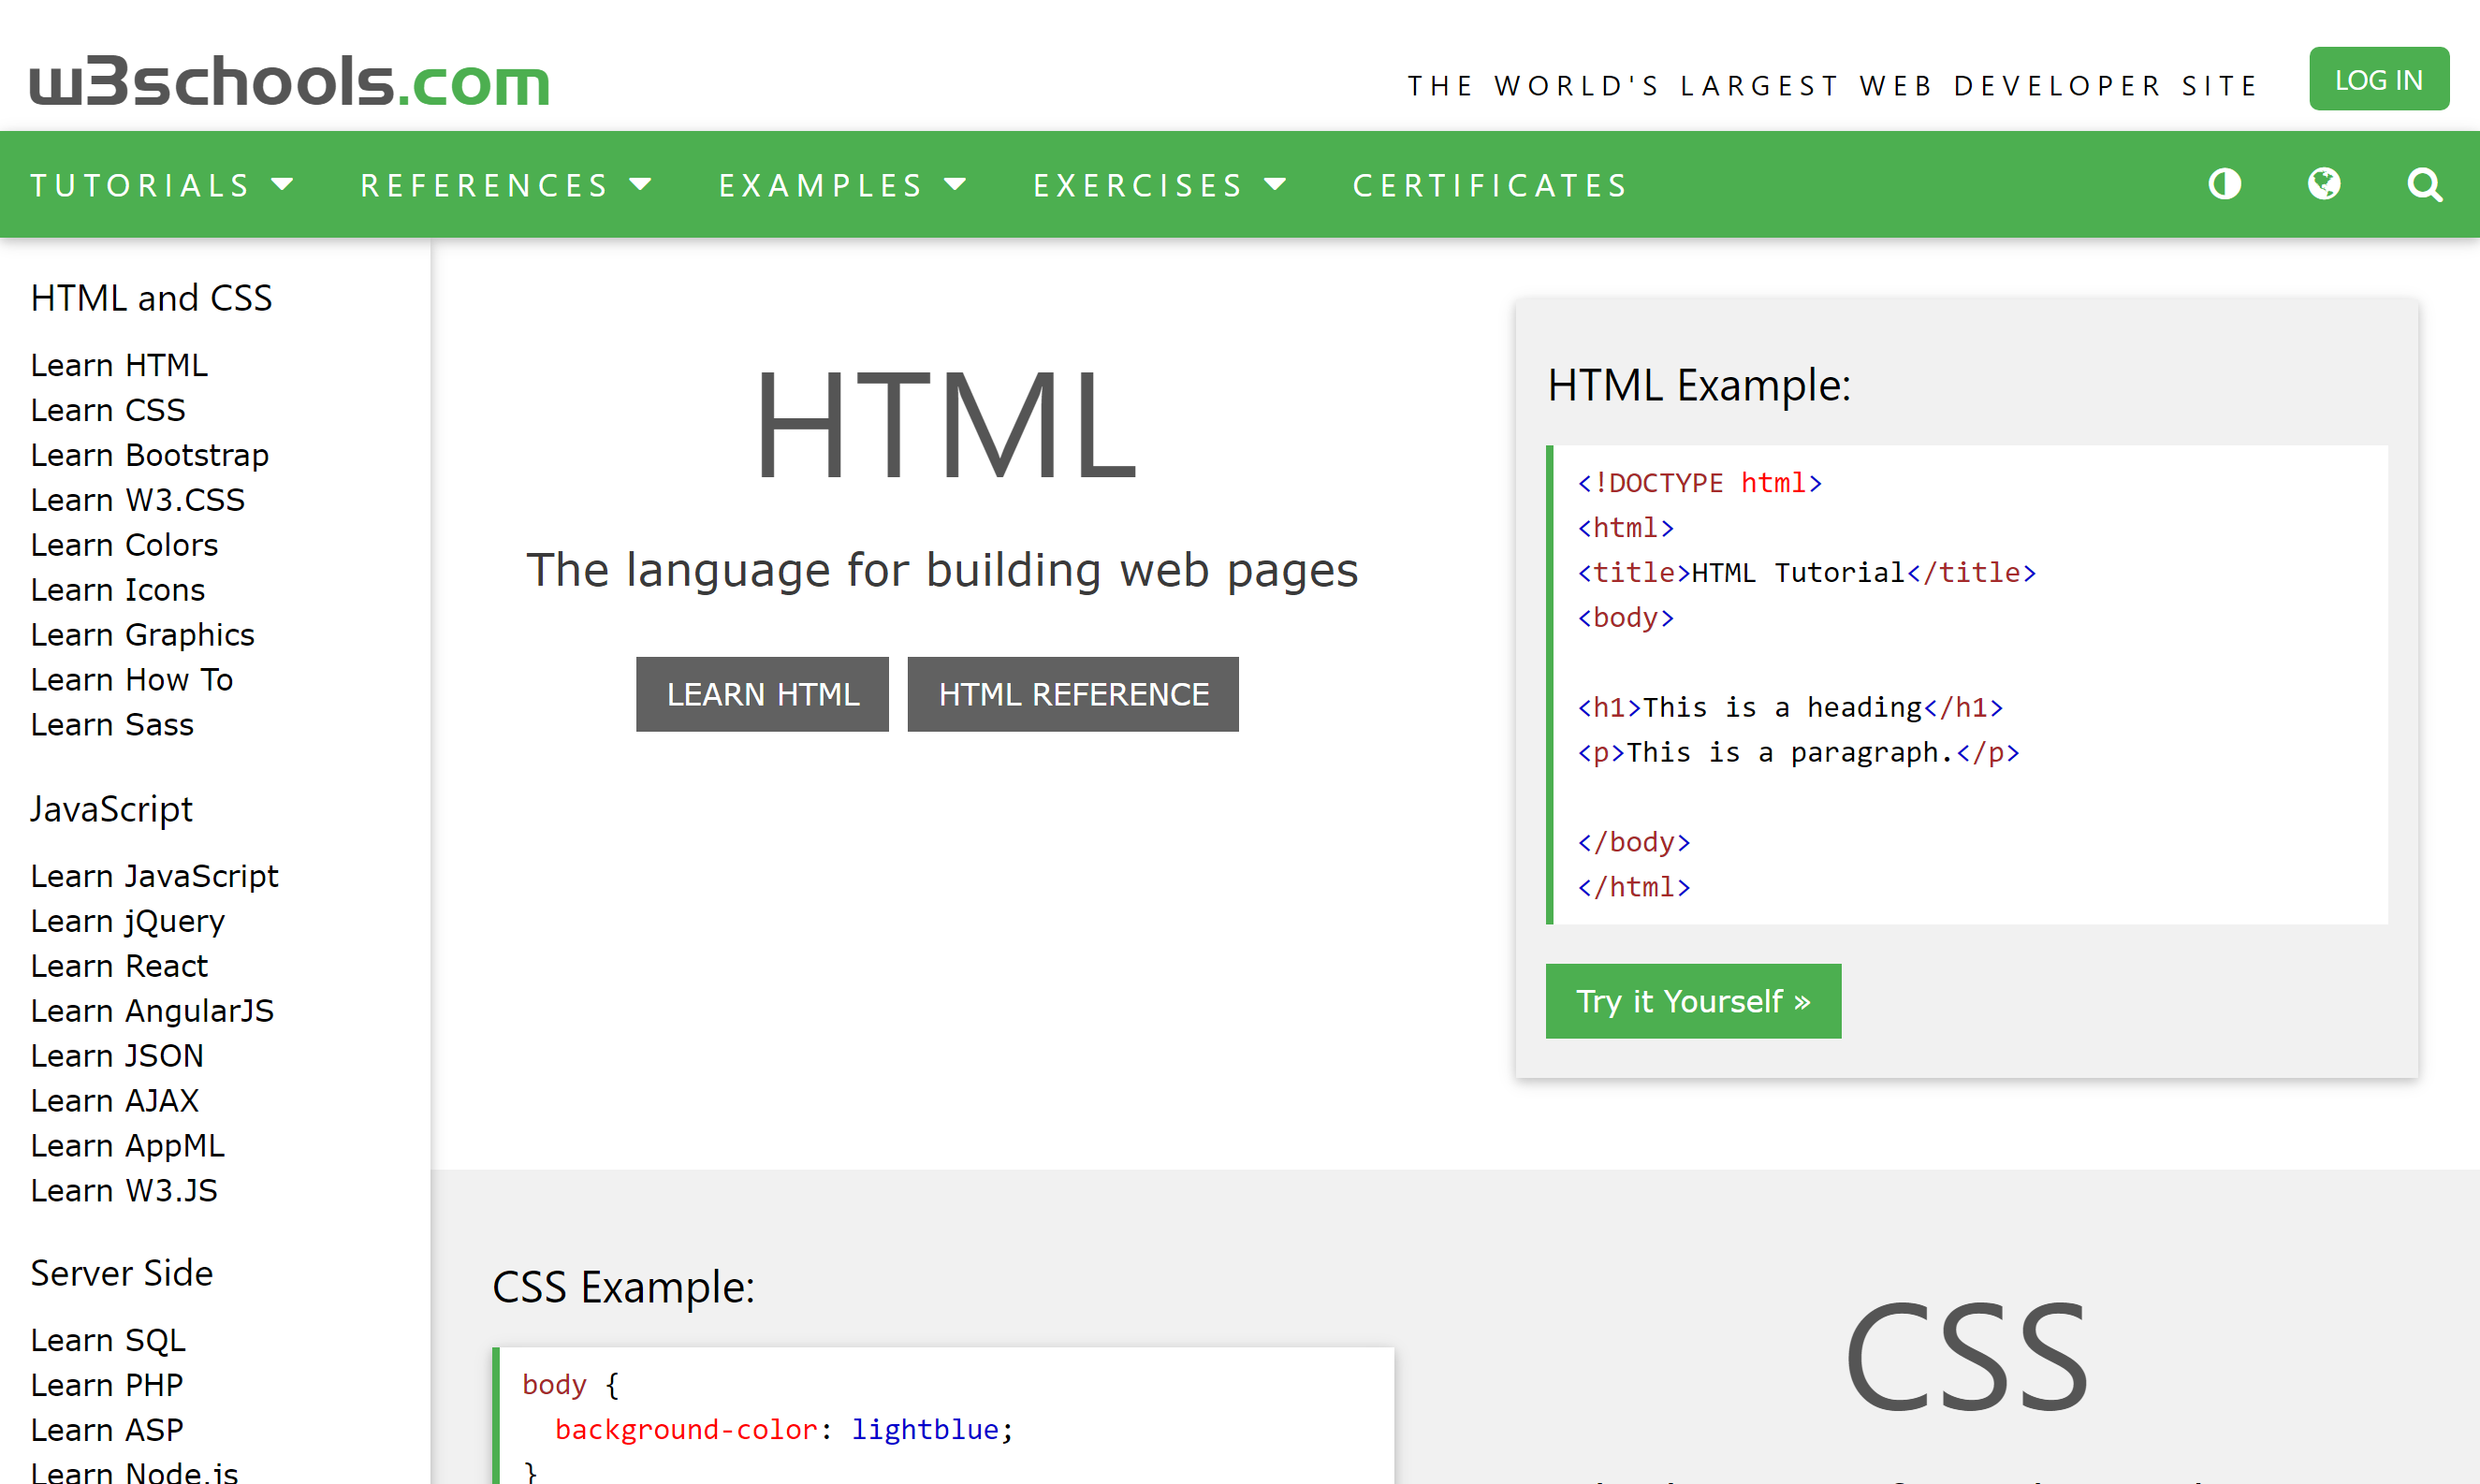The width and height of the screenshot is (2480, 1484).
Task: Open the Learn Icons sidebar link
Action: (x=118, y=590)
